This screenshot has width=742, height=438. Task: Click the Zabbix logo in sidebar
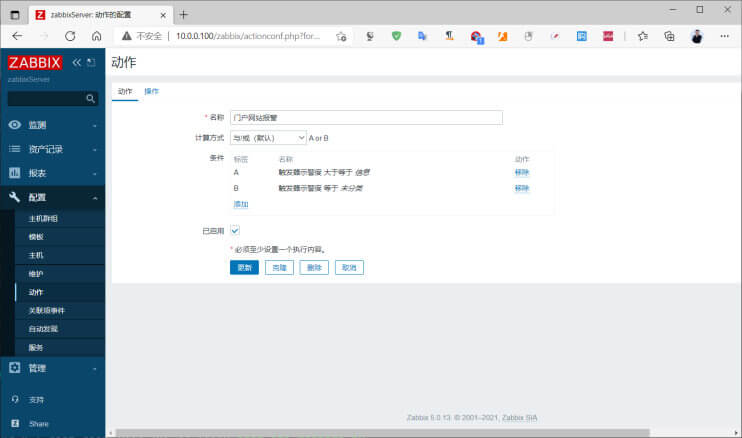(x=35, y=62)
